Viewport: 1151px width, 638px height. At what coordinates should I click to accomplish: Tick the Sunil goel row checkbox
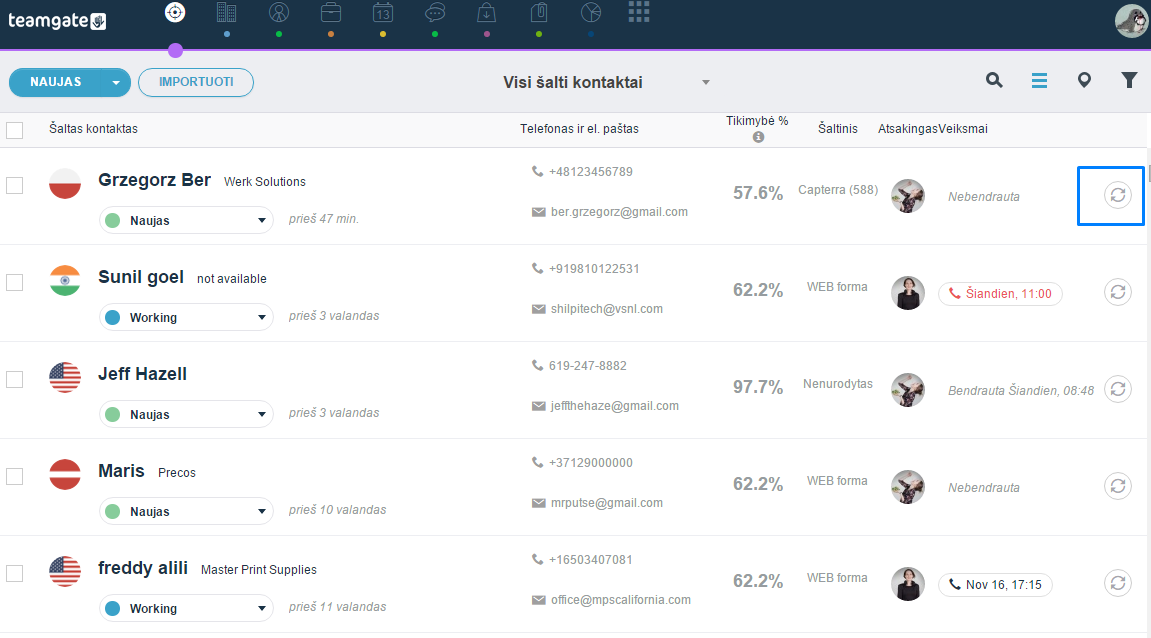[15, 283]
